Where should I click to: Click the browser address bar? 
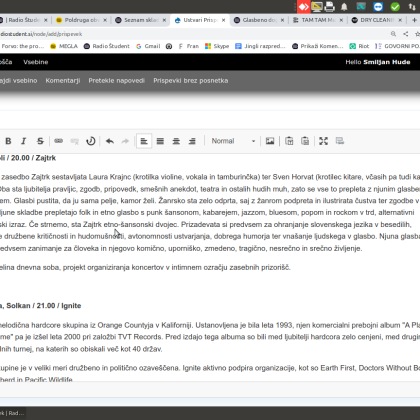tap(193, 34)
